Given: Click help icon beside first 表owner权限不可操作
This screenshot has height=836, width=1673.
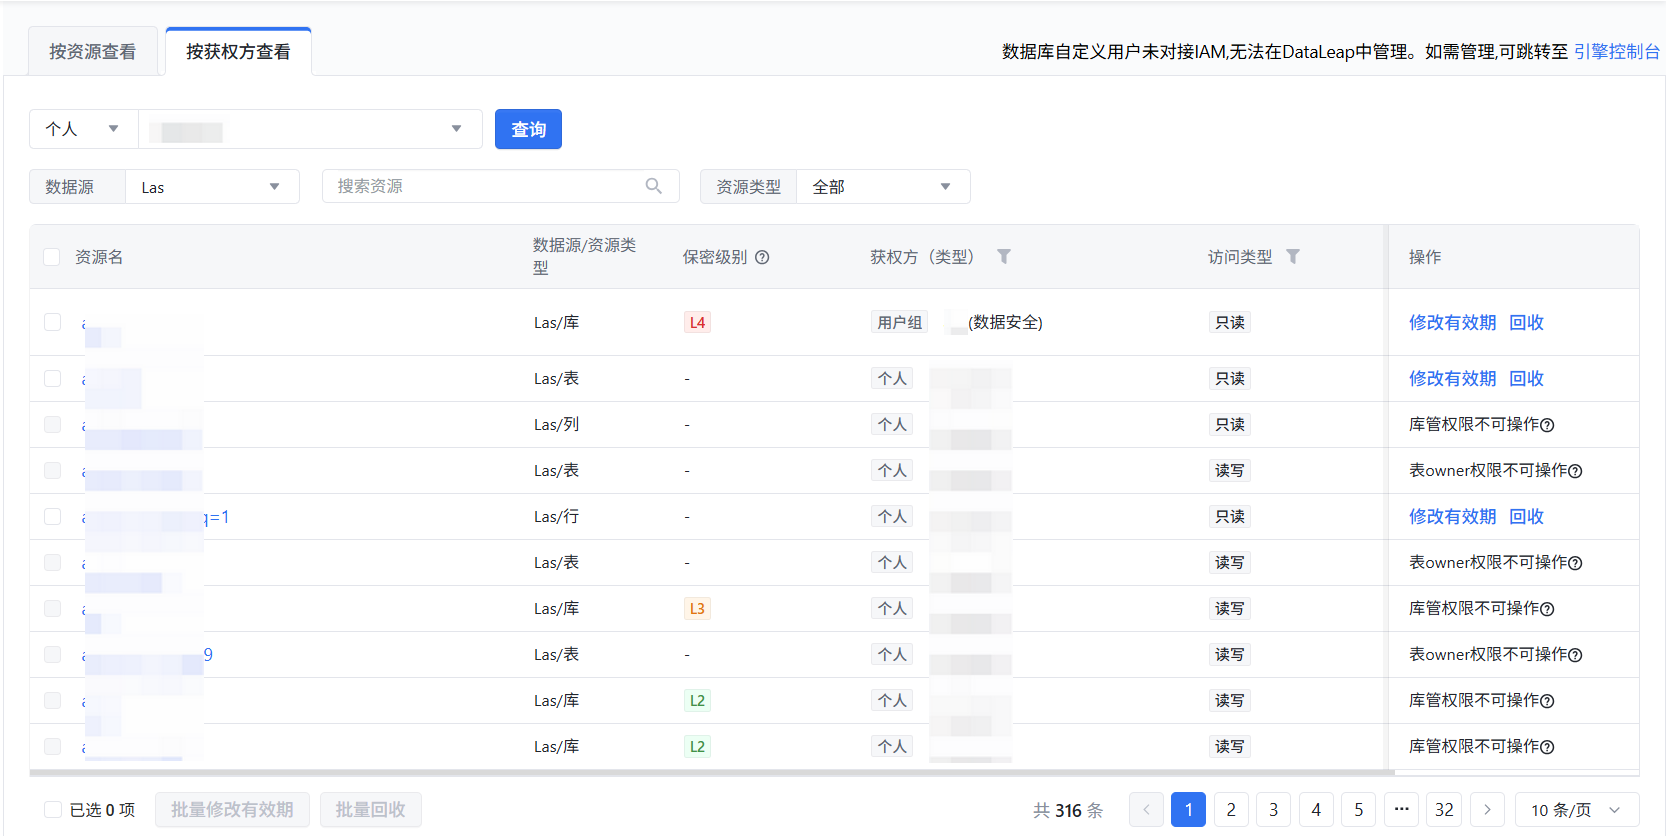Looking at the screenshot, I should point(1575,471).
